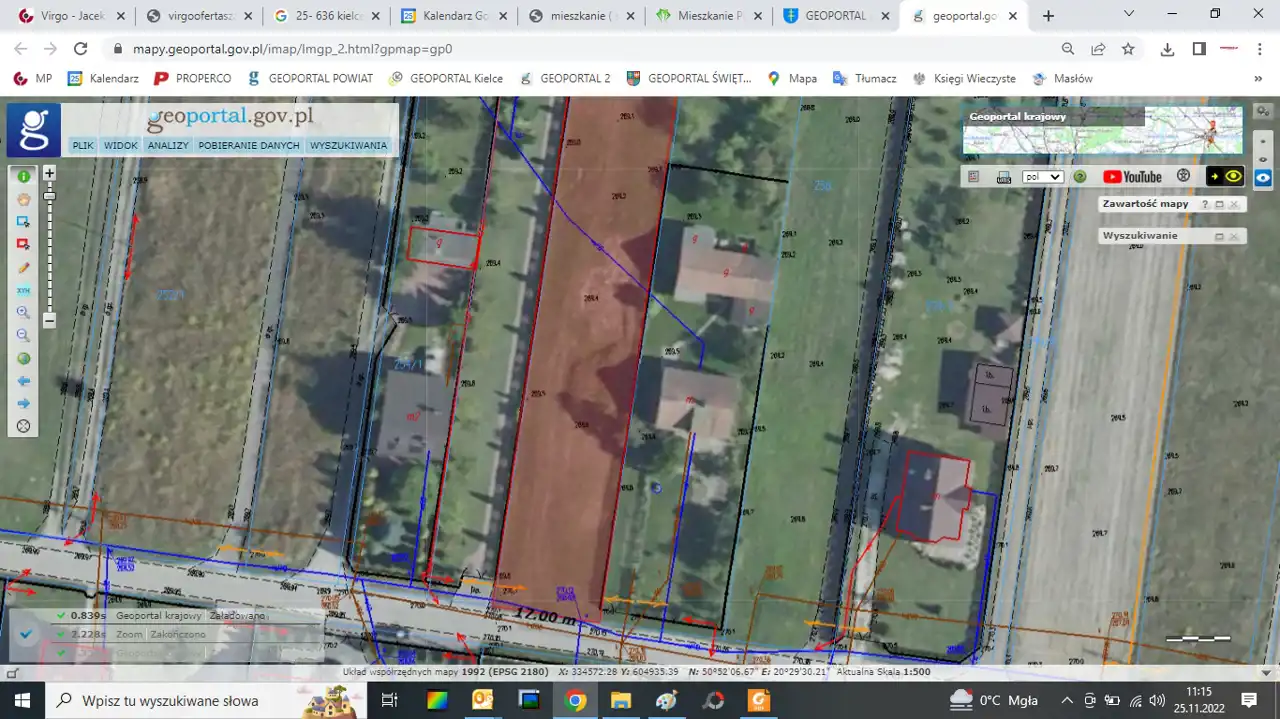Click the zoom slider plus button
Image resolution: width=1280 pixels, height=719 pixels.
(49, 173)
